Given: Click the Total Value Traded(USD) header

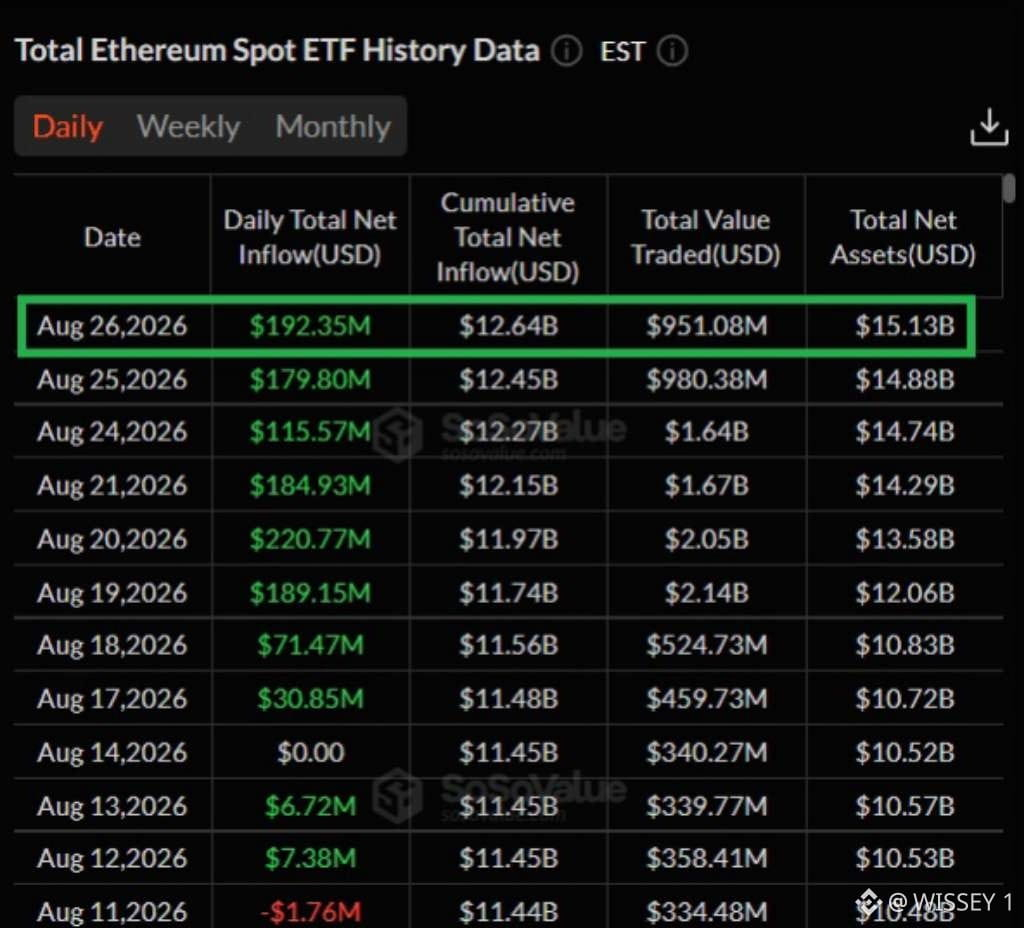Looking at the screenshot, I should pos(706,237).
